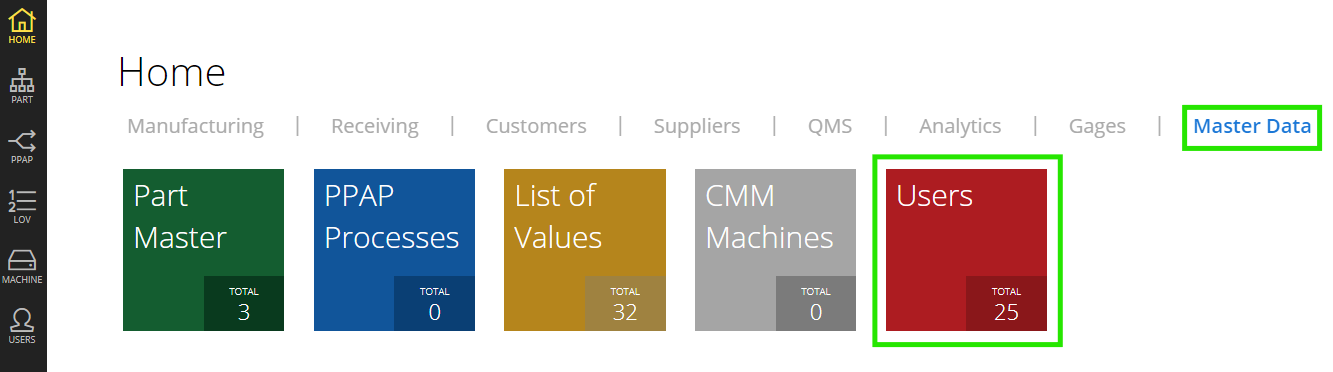1333x372 pixels.
Task: Select the Receiving tab
Action: tap(375, 126)
